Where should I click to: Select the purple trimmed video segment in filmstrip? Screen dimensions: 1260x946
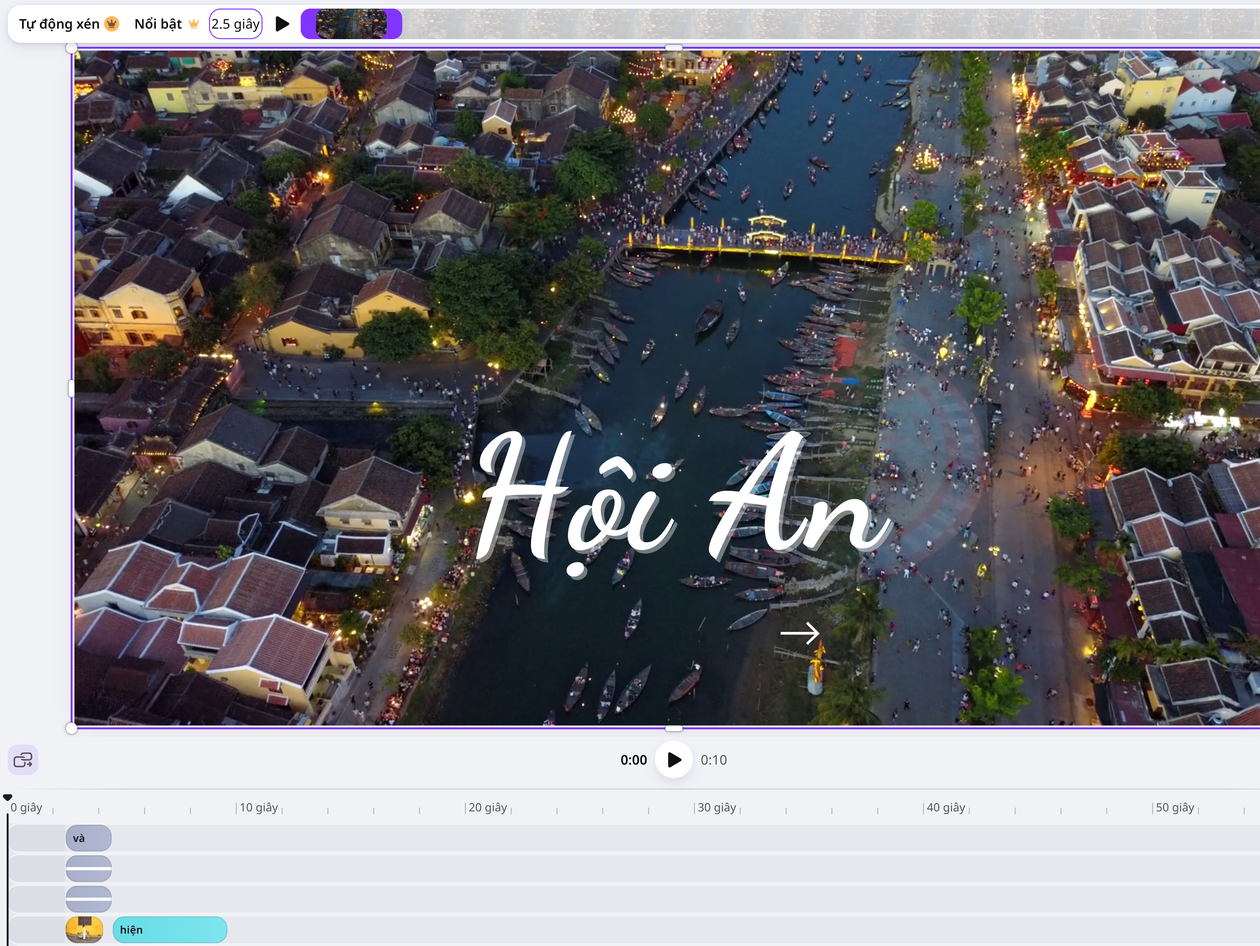click(x=351, y=24)
